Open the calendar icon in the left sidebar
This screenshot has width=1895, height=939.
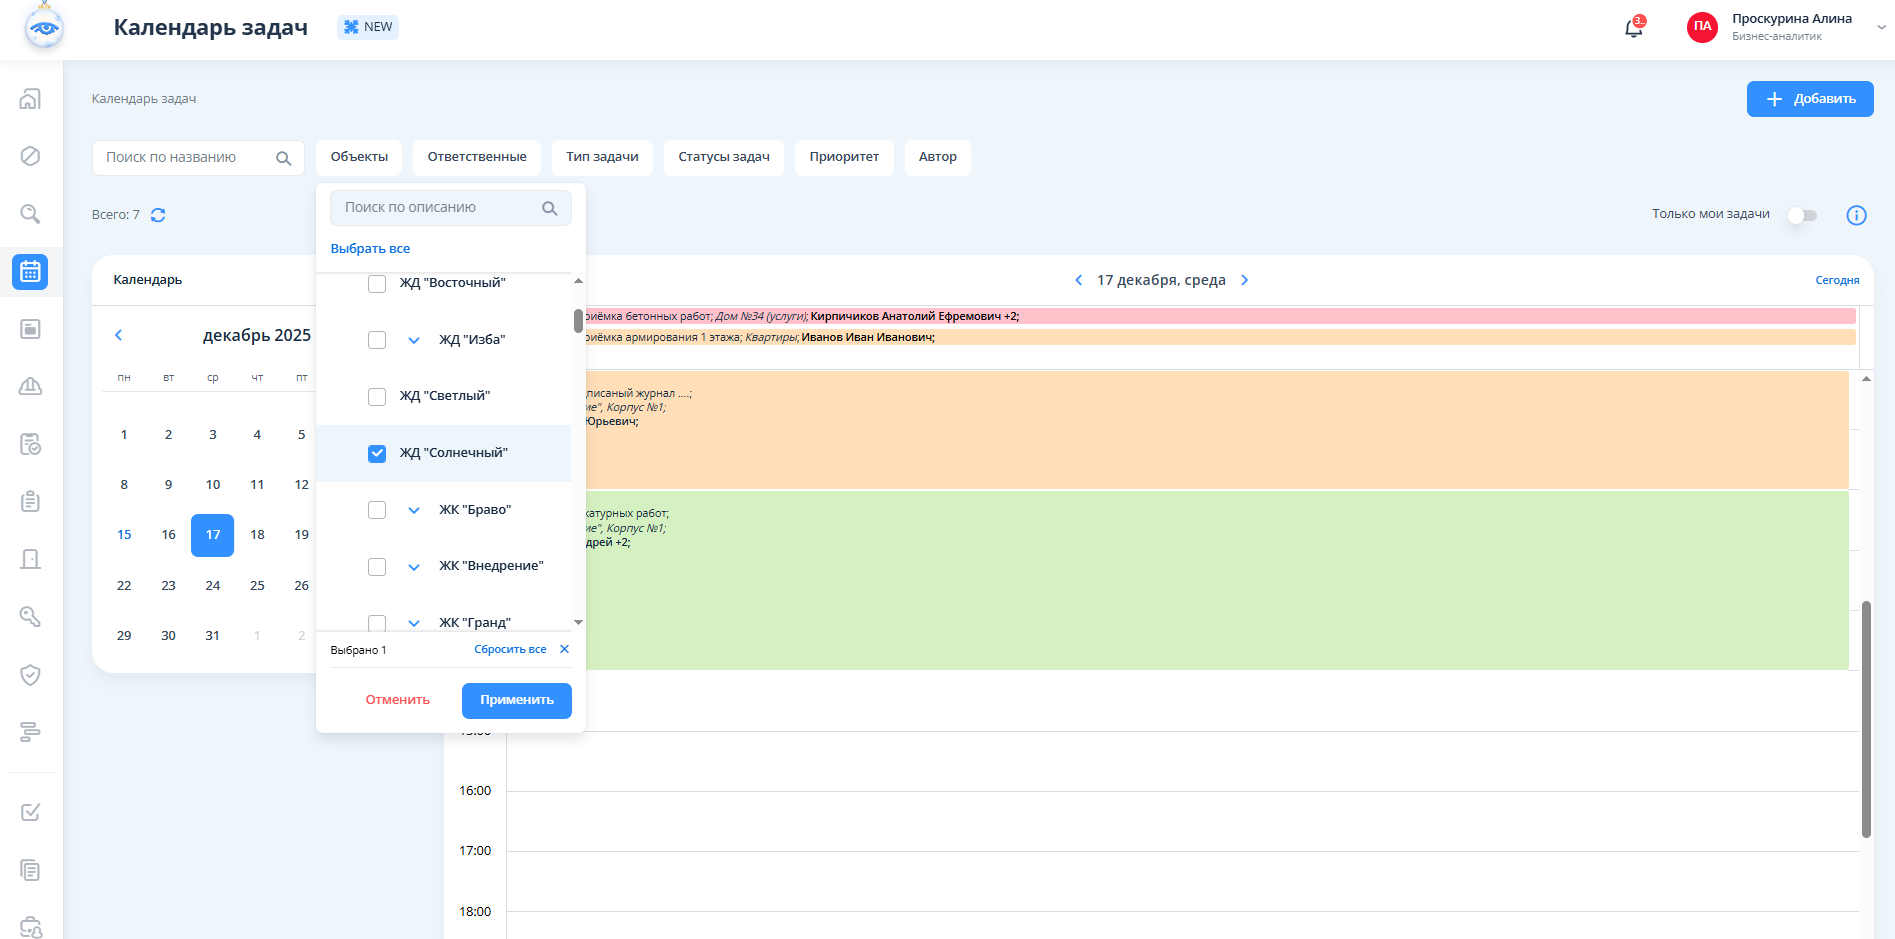30,272
